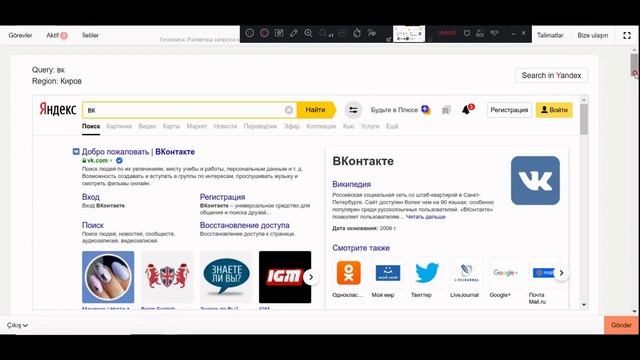Image resolution: width=640 pixels, height=360 pixels.
Task: Click the orange Gönder submit button
Action: 621,325
